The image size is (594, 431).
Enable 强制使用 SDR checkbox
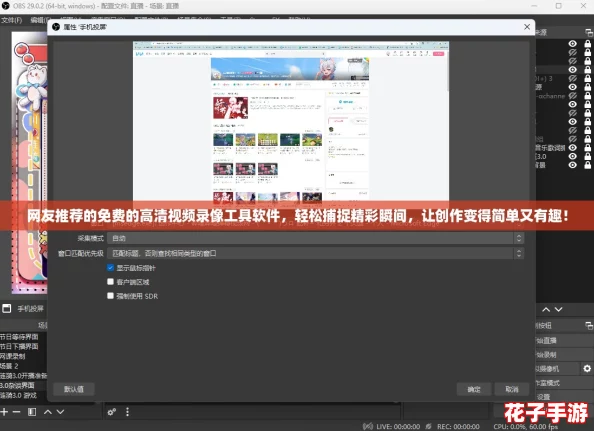pos(110,296)
